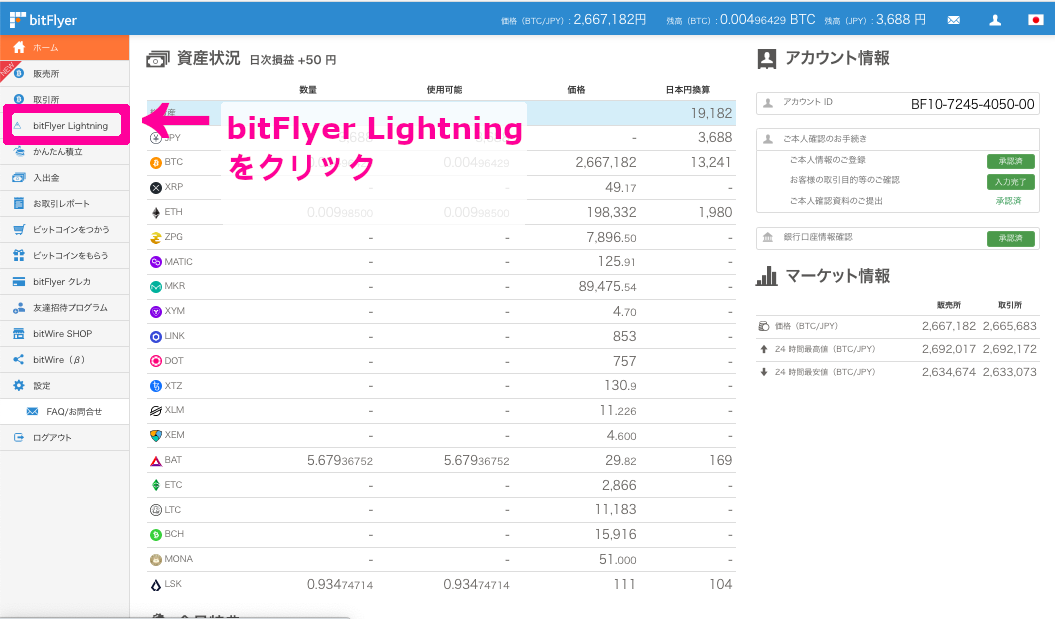Open お取引レポート in the sidebar
This screenshot has height=619, width=1055.
[x=65, y=203]
